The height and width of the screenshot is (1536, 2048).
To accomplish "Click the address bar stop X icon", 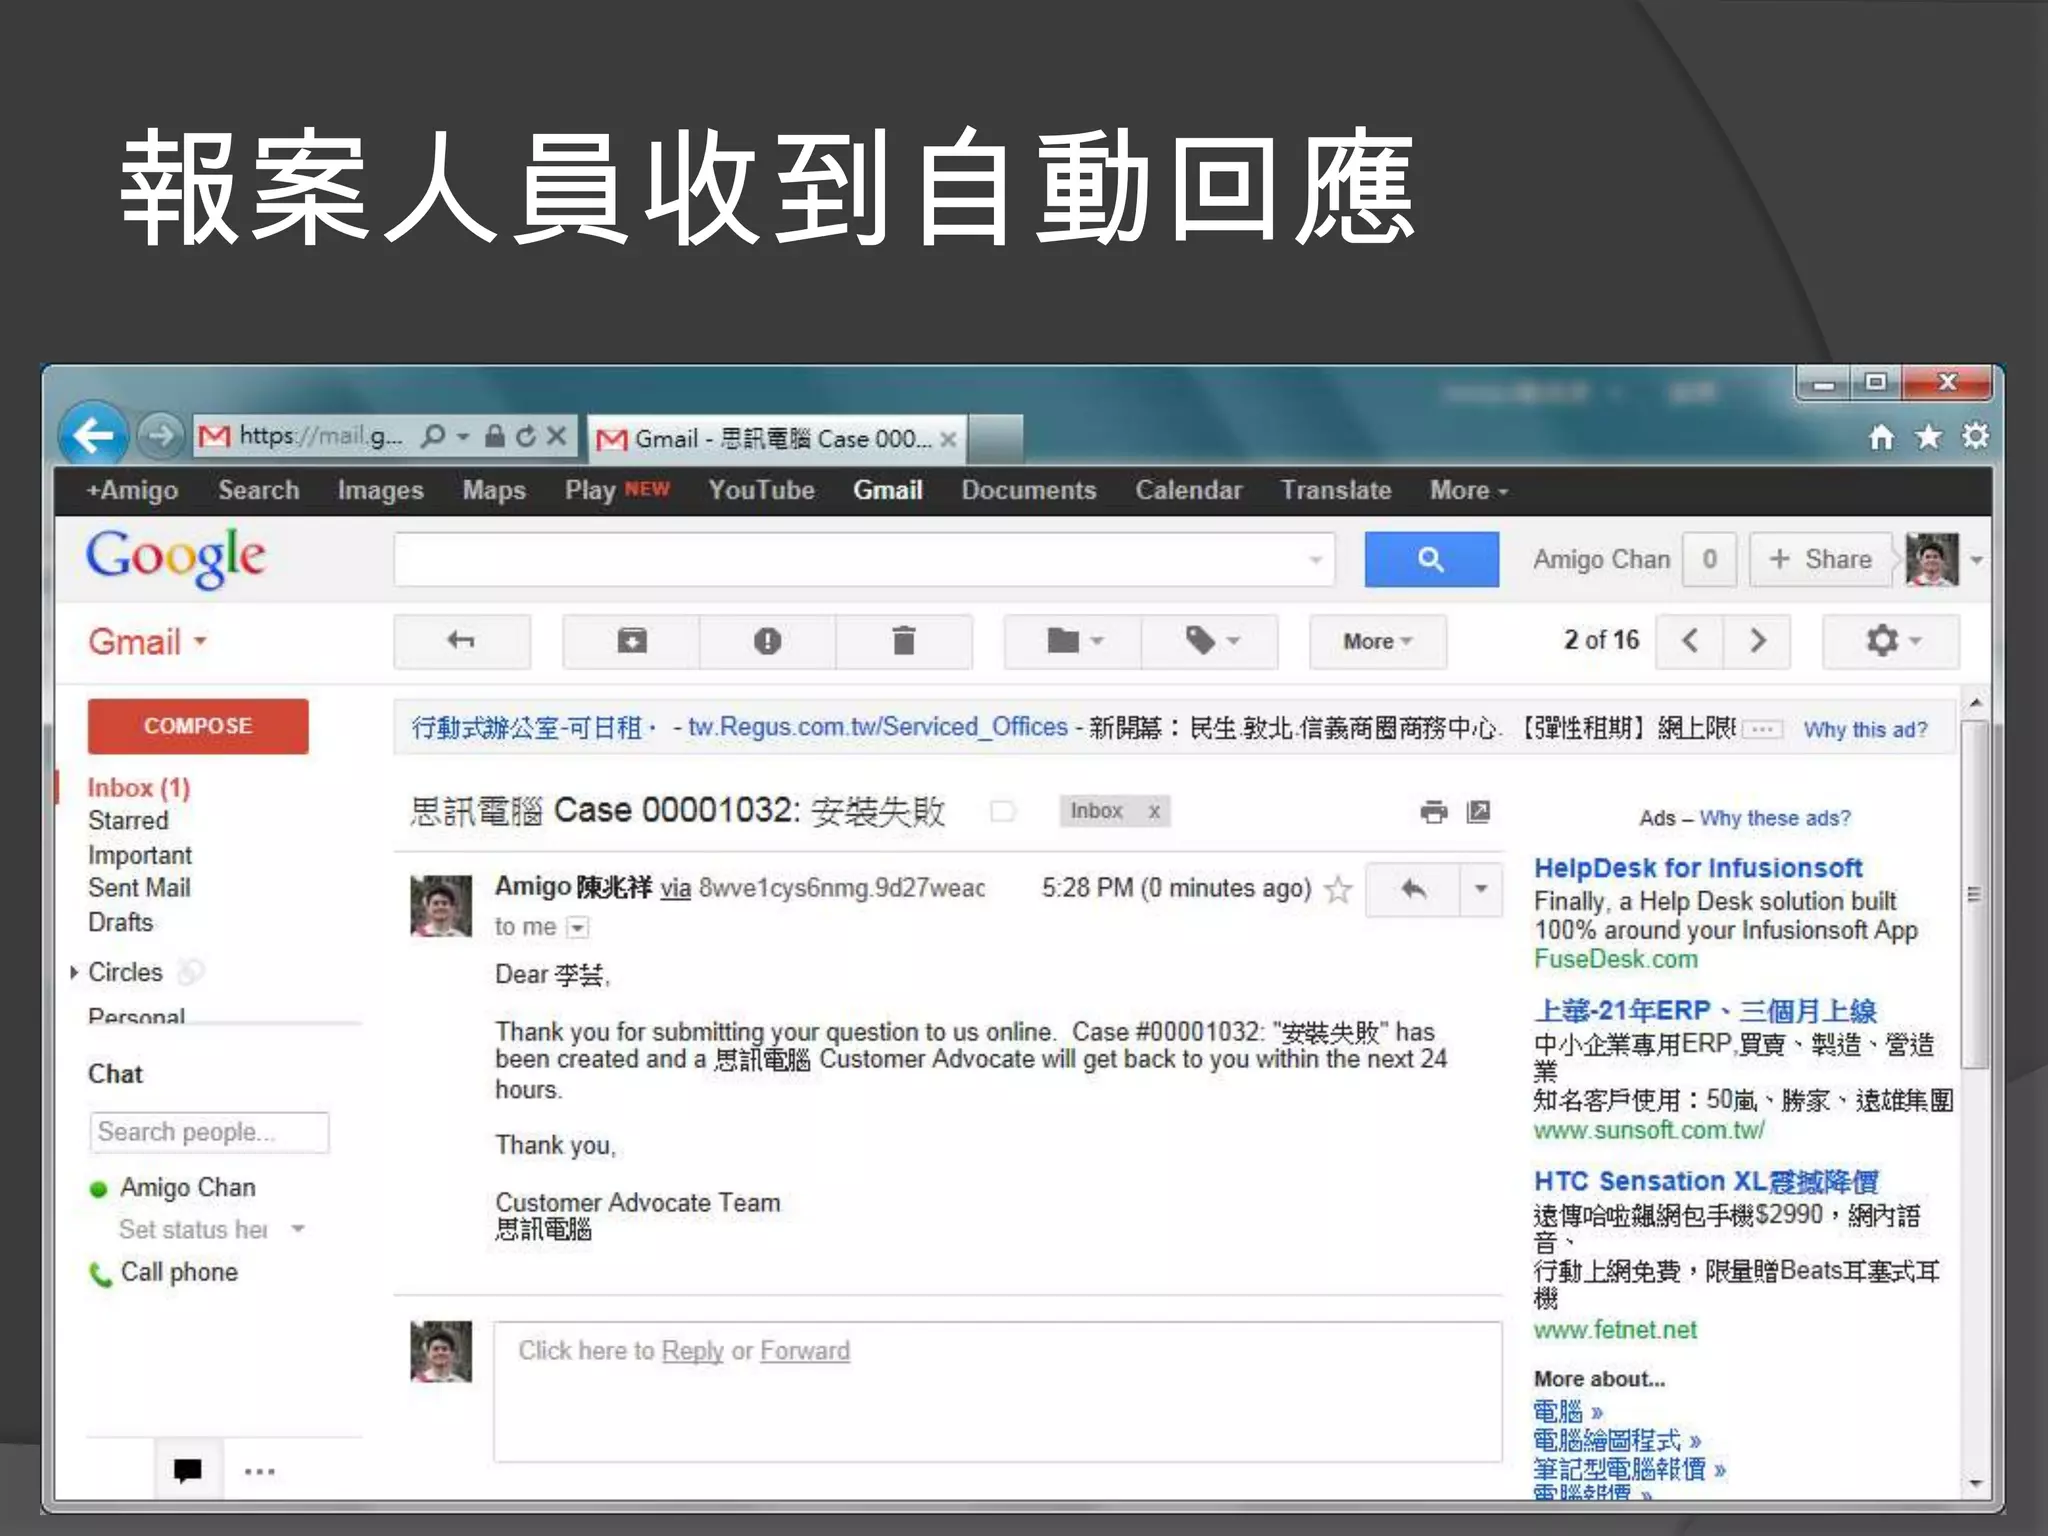I will [557, 436].
